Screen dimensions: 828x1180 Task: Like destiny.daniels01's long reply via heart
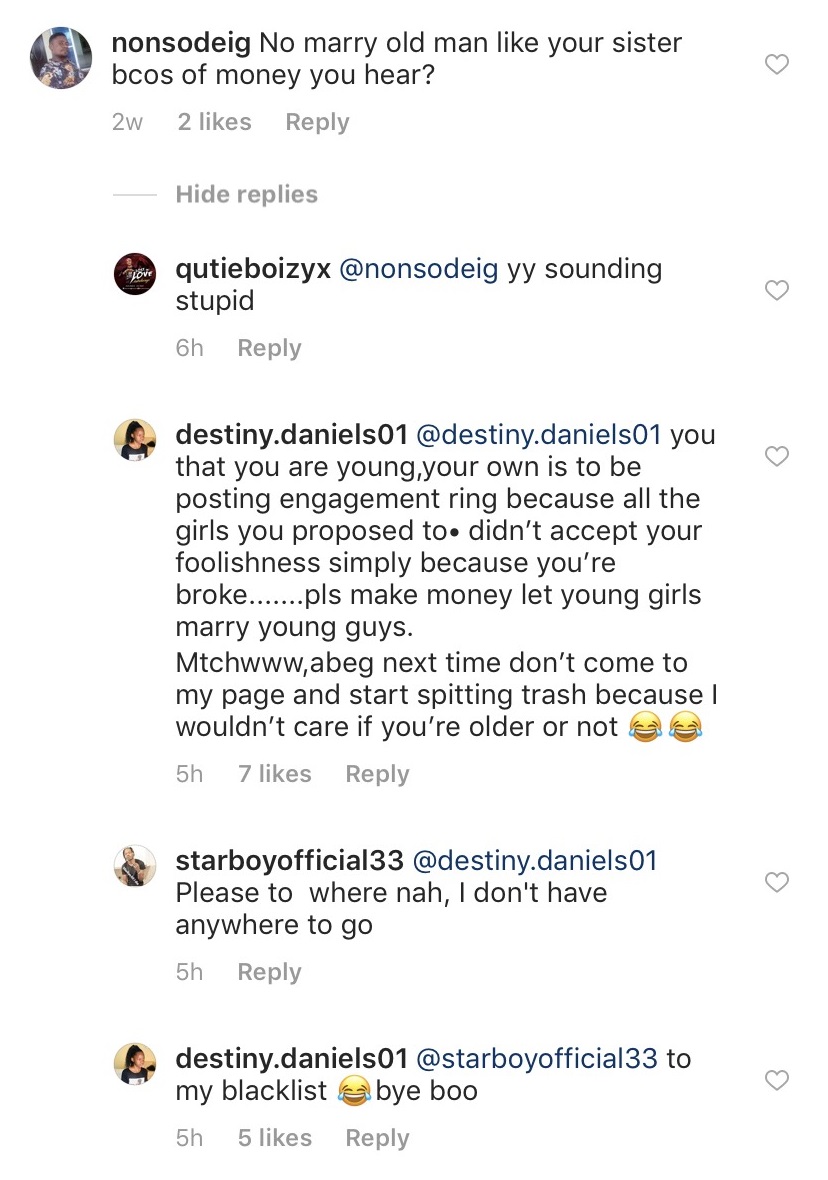coord(776,457)
